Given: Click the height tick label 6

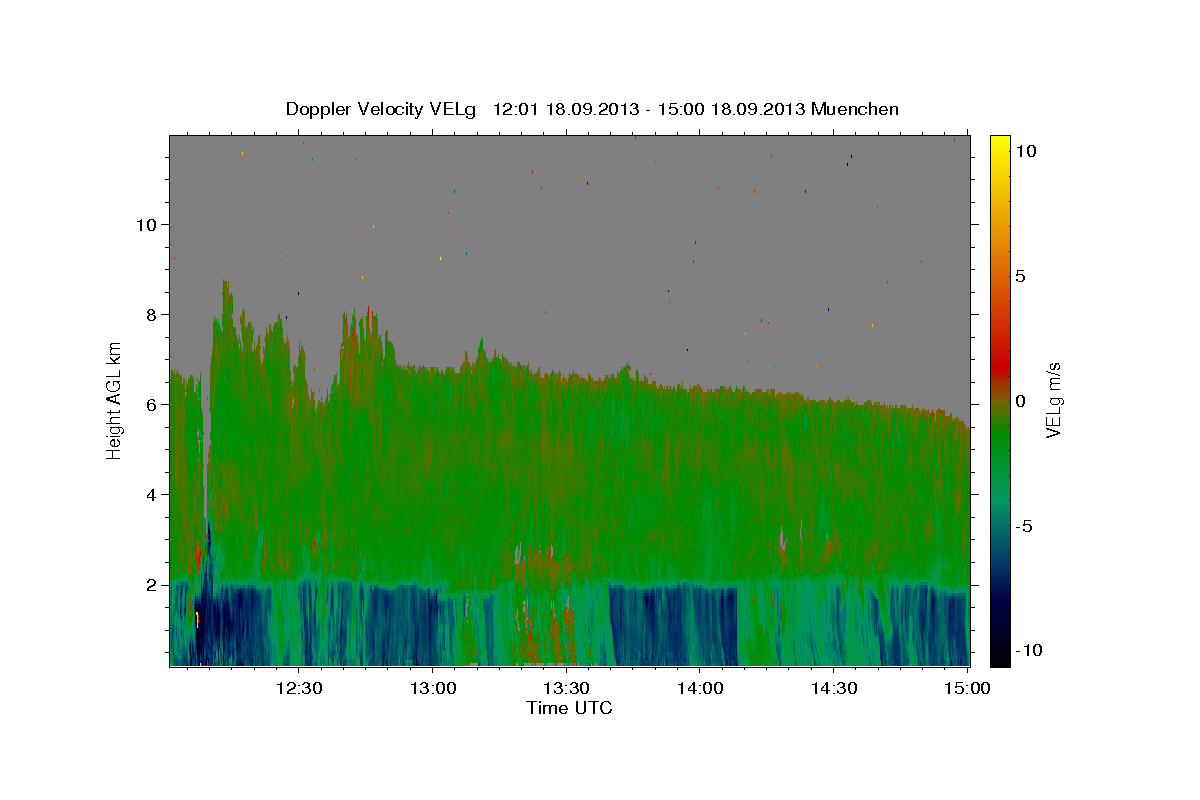Looking at the screenshot, I should coord(150,405).
